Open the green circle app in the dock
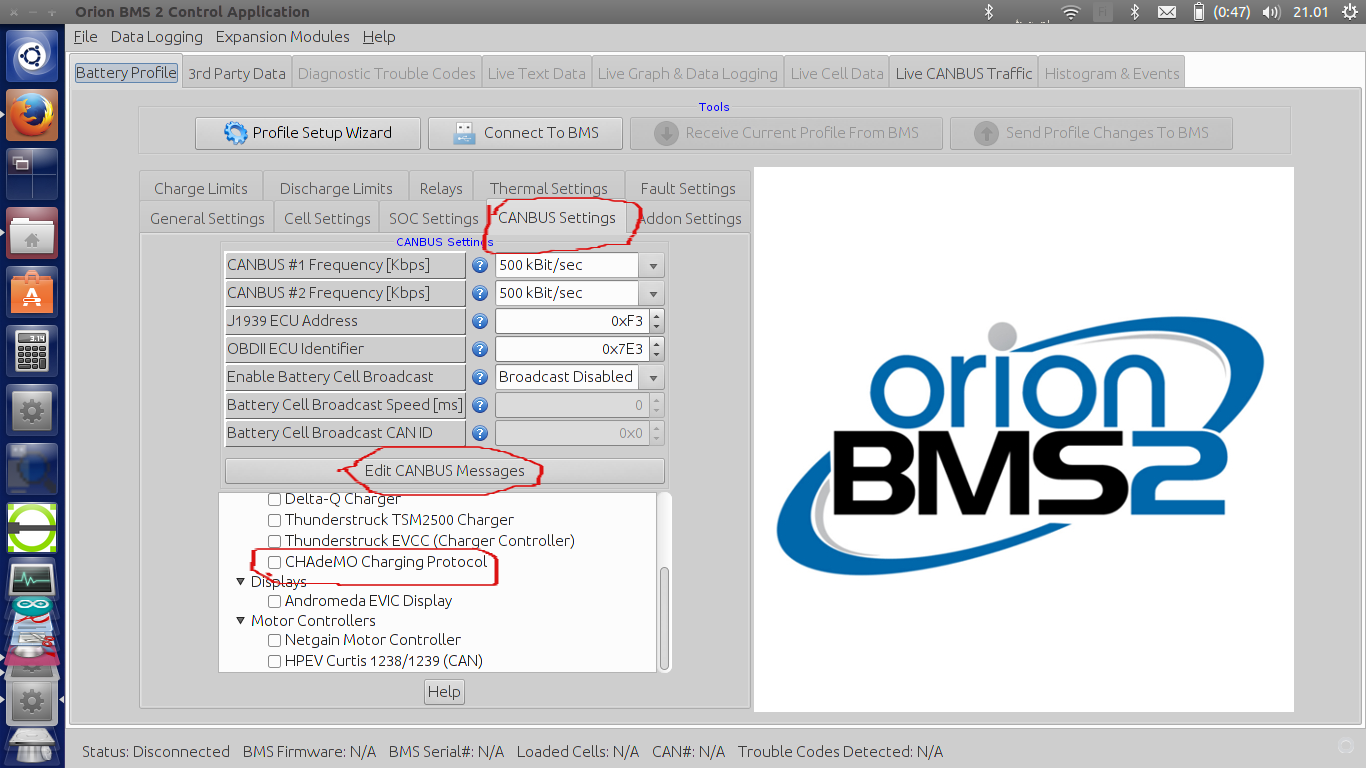Viewport: 1366px width, 768px height. 32,528
